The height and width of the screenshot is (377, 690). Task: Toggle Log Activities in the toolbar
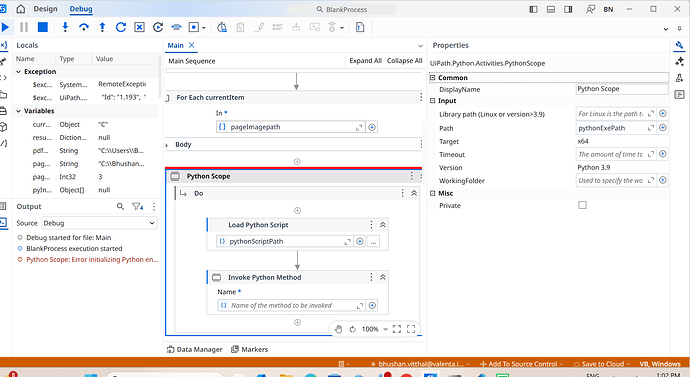[x=278, y=27]
